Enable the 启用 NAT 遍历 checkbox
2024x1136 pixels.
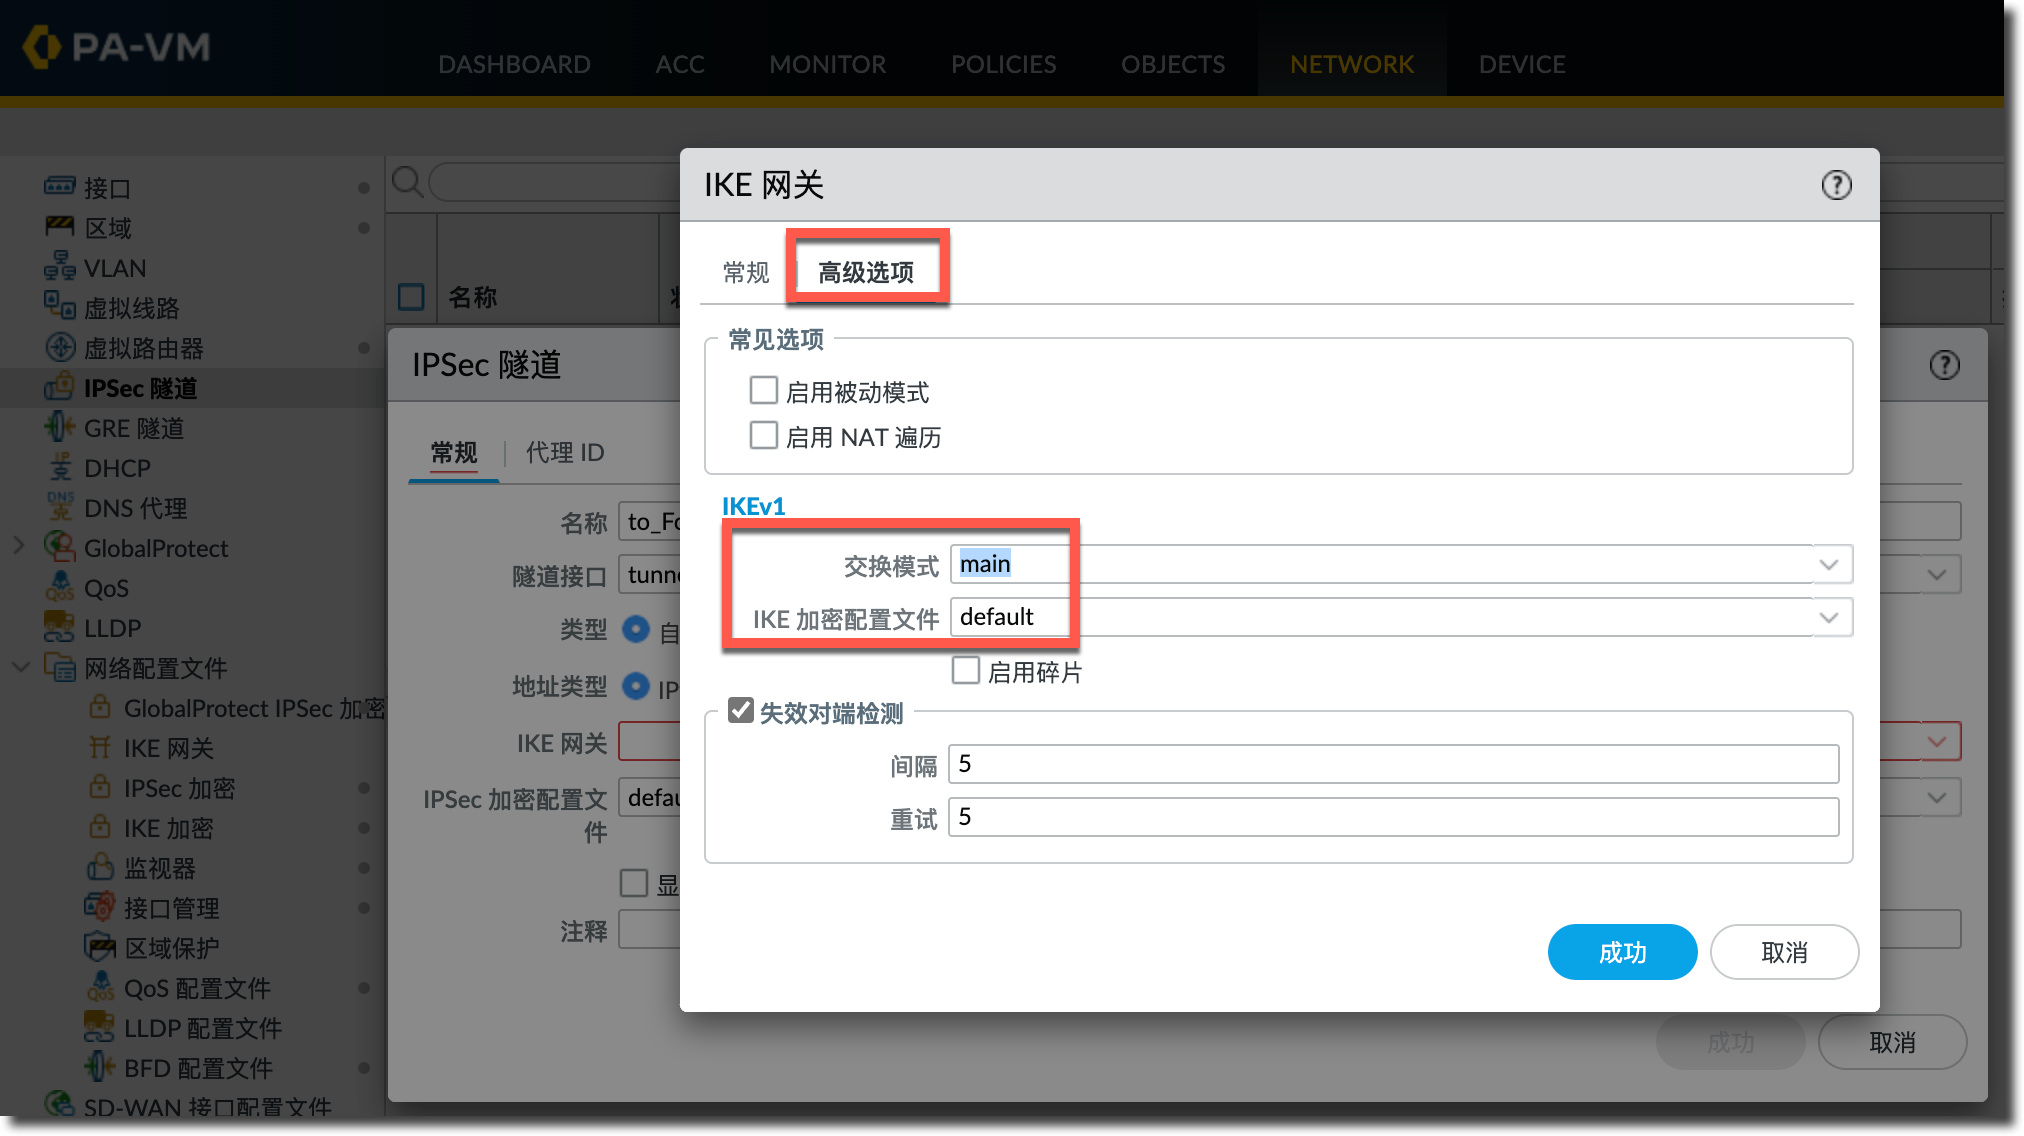(764, 435)
